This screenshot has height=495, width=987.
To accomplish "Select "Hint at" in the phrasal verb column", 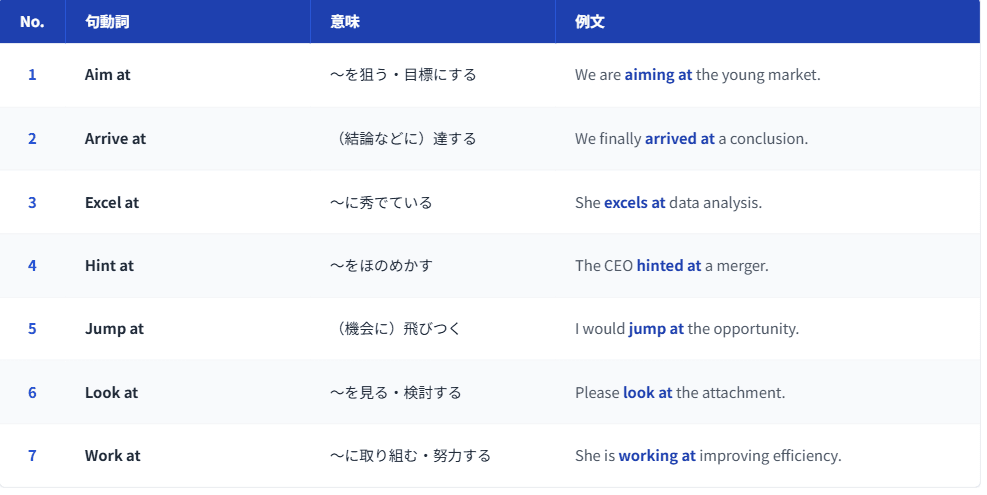I will (109, 266).
